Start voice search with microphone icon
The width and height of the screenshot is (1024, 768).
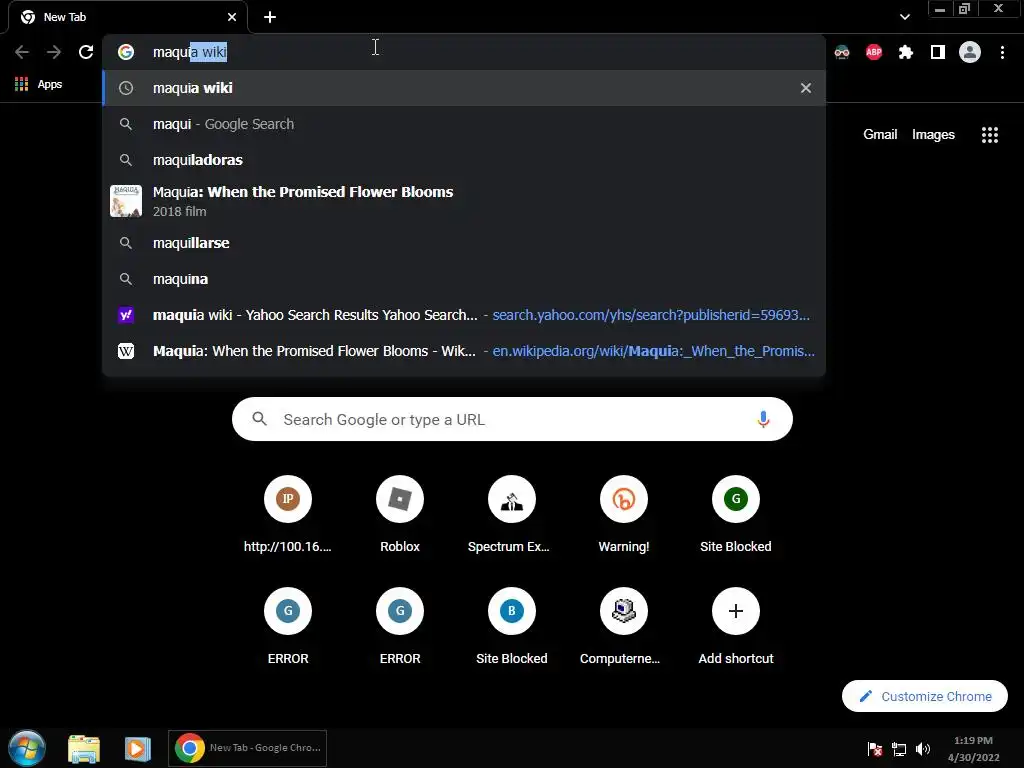pos(763,419)
